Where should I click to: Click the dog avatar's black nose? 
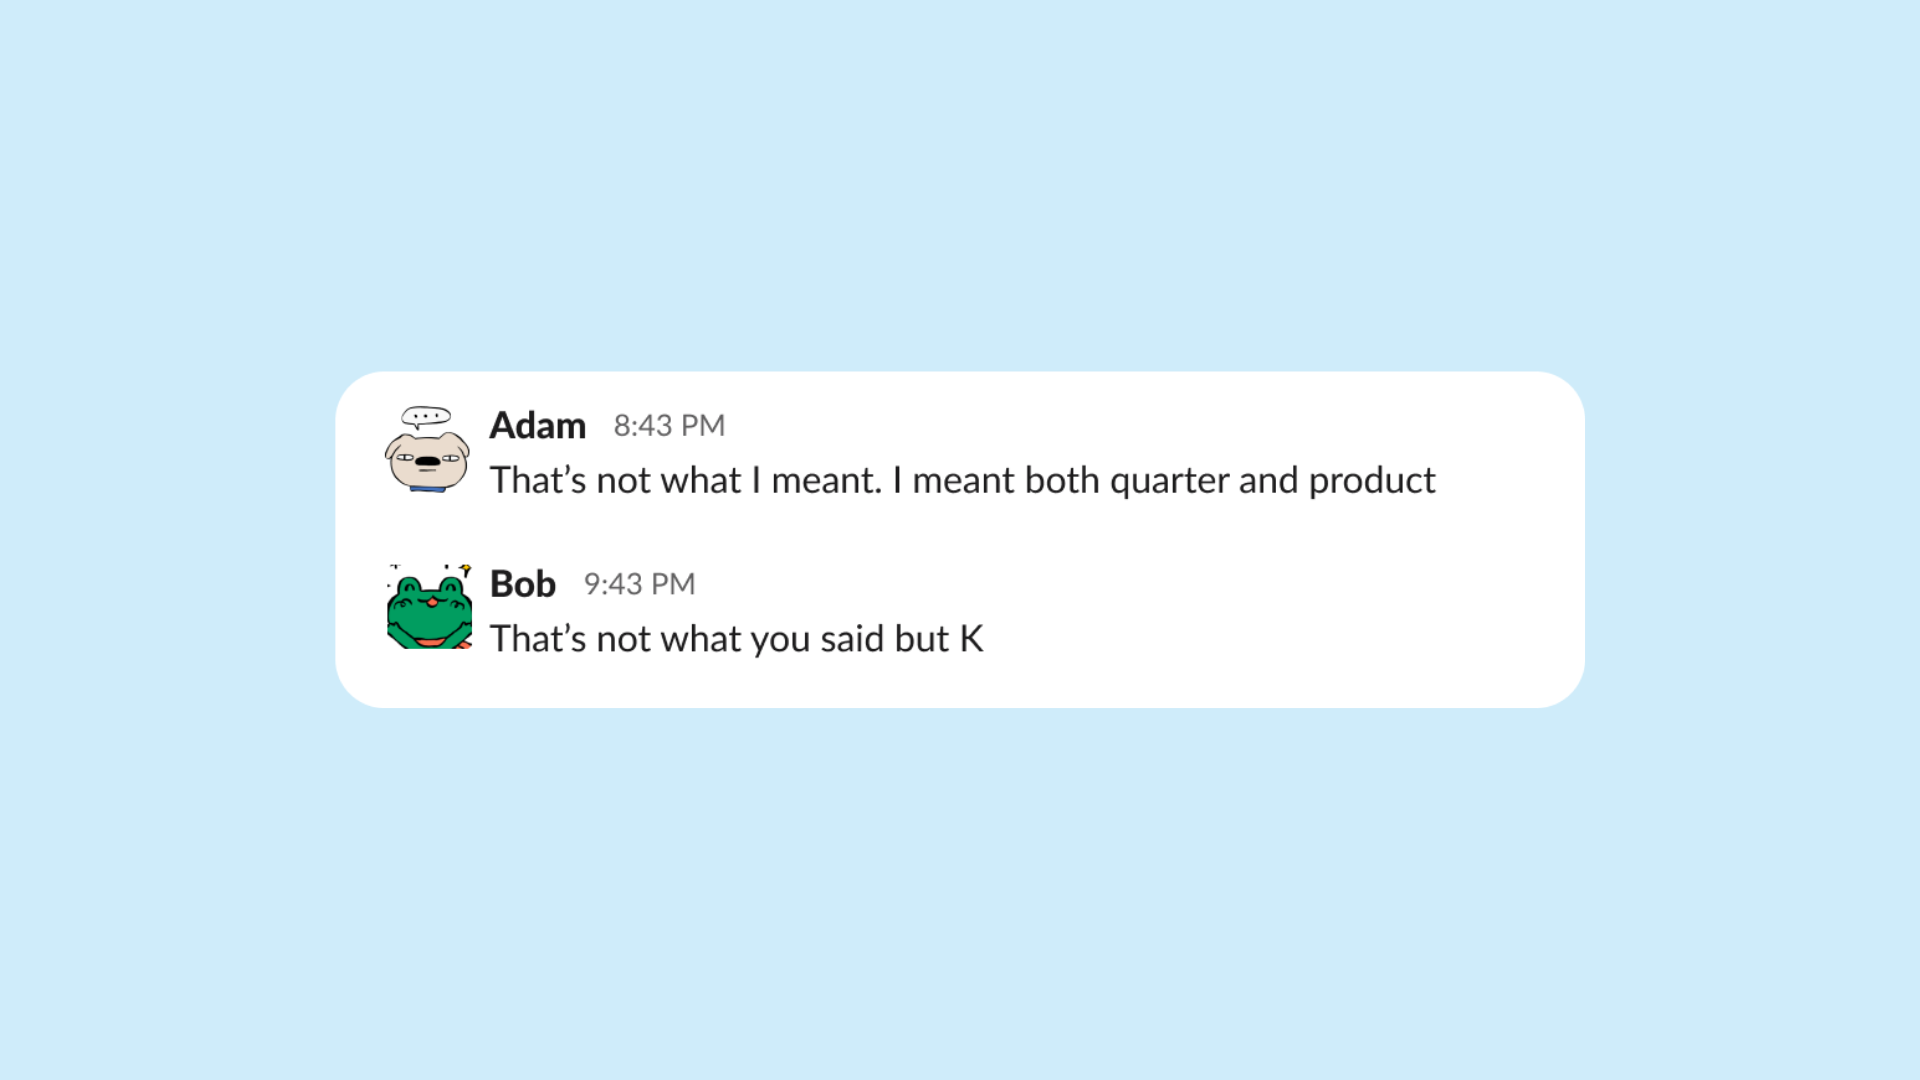[427, 461]
